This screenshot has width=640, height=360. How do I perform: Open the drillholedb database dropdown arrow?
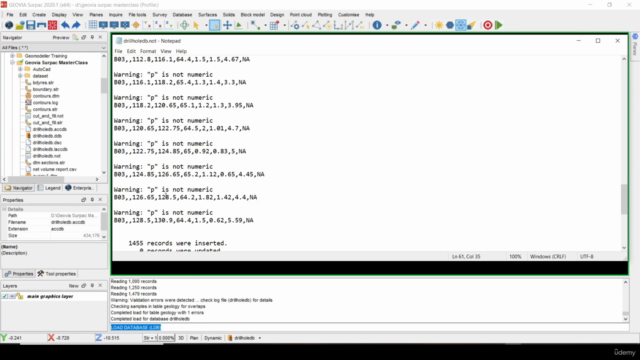click(x=260, y=338)
